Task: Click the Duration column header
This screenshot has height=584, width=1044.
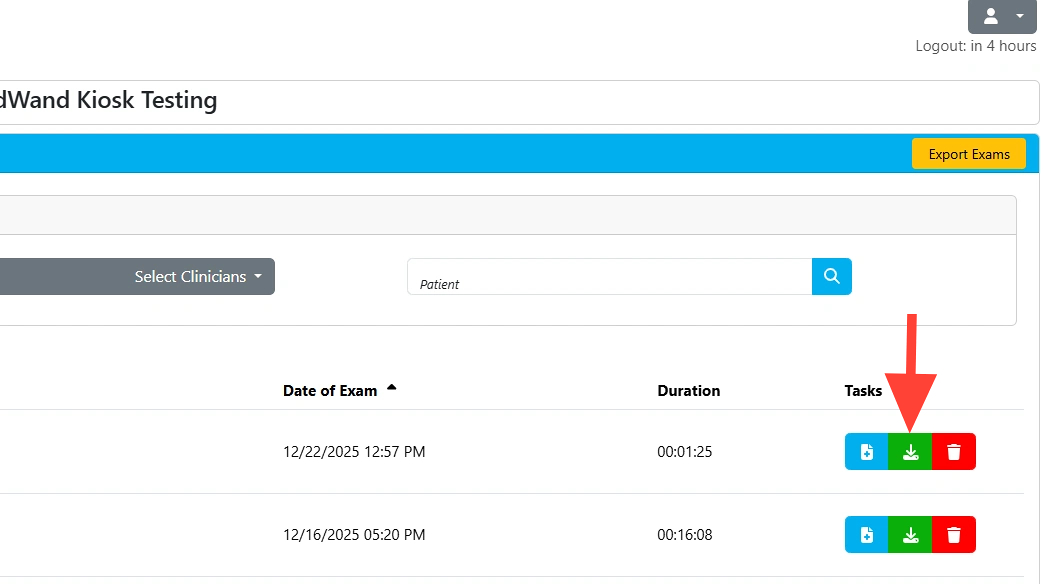Action: [688, 391]
